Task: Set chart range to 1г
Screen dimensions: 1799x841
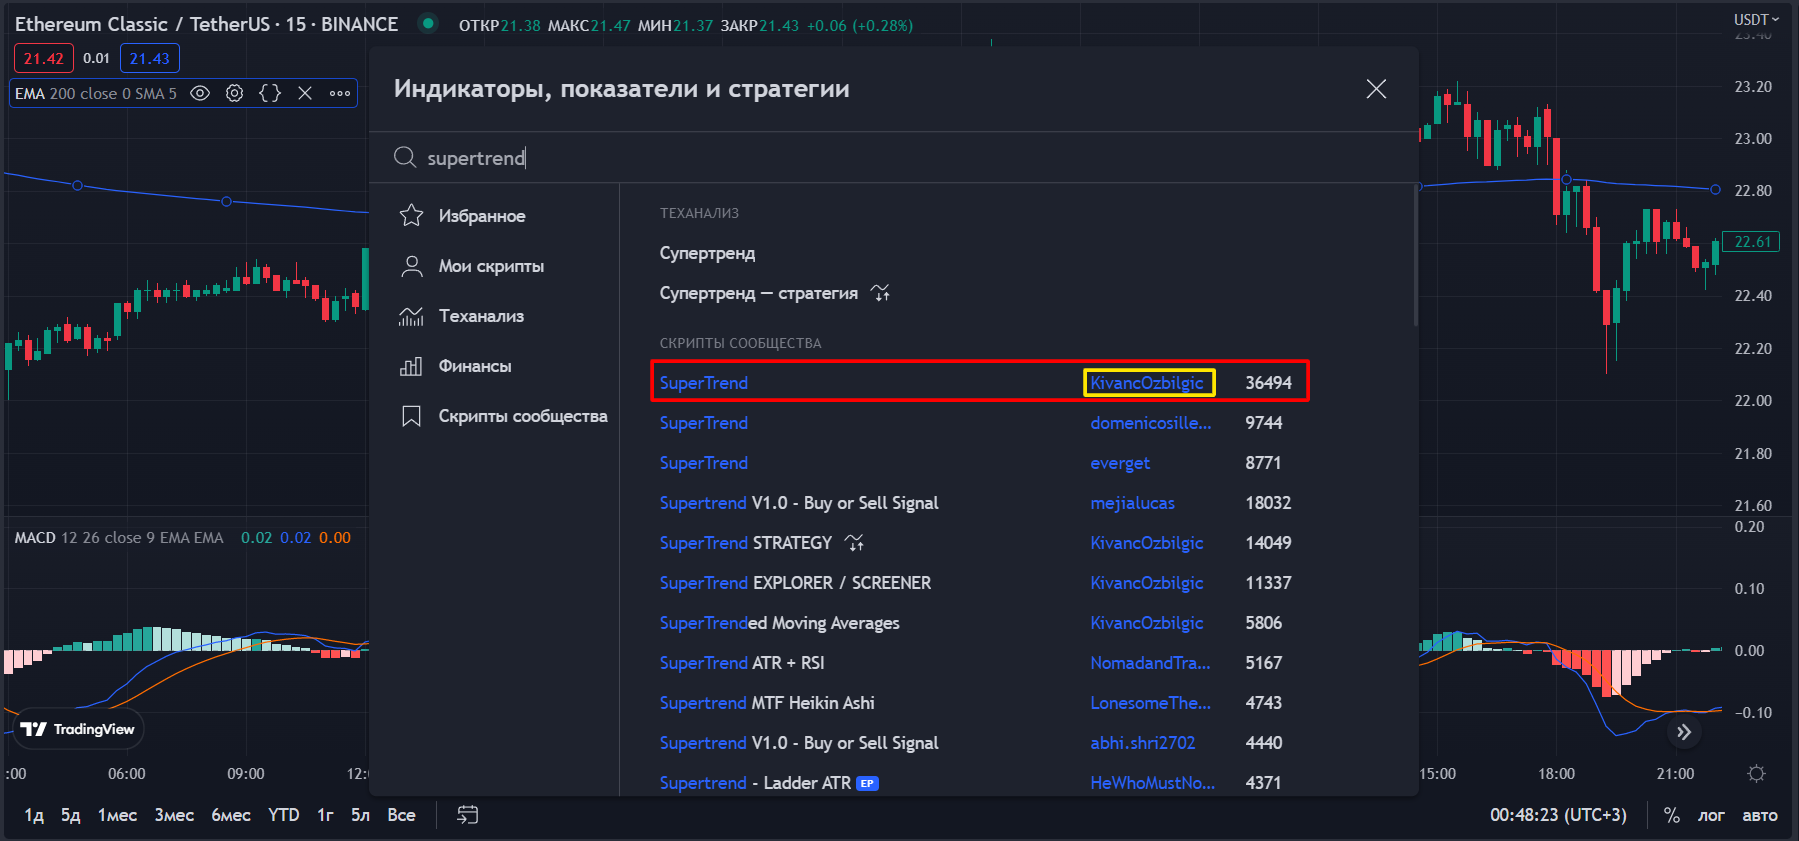Action: pos(325,815)
